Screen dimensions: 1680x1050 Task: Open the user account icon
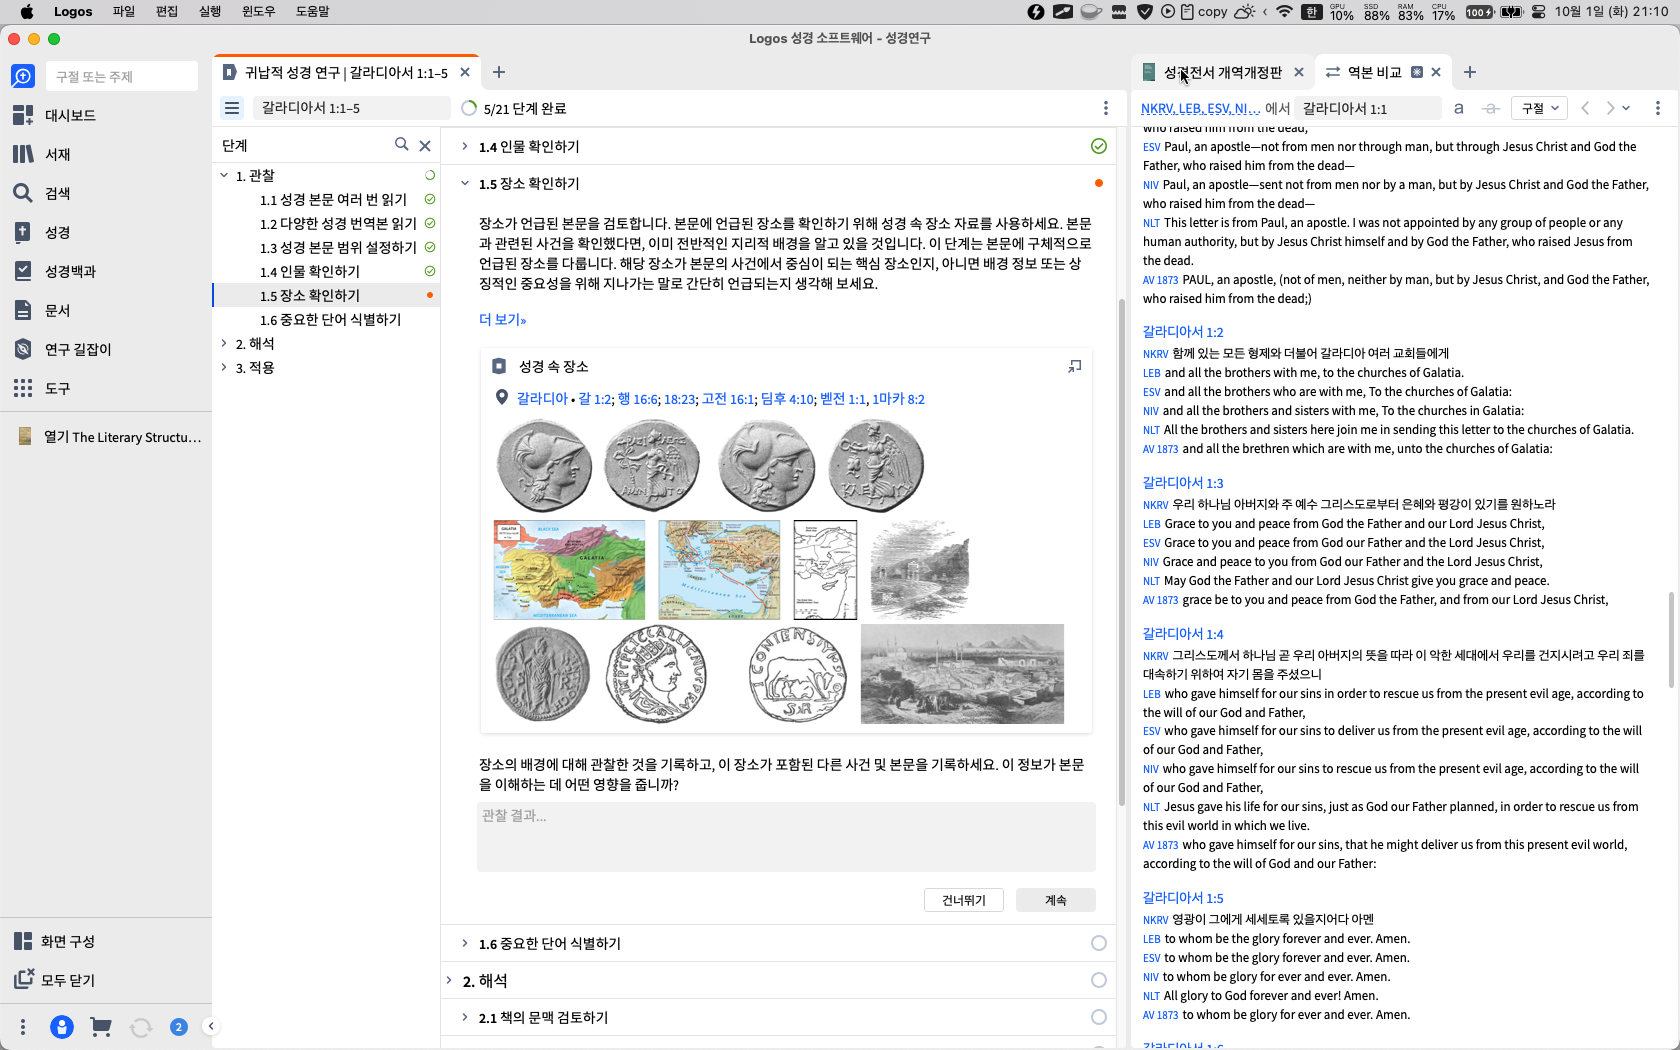(62, 1027)
